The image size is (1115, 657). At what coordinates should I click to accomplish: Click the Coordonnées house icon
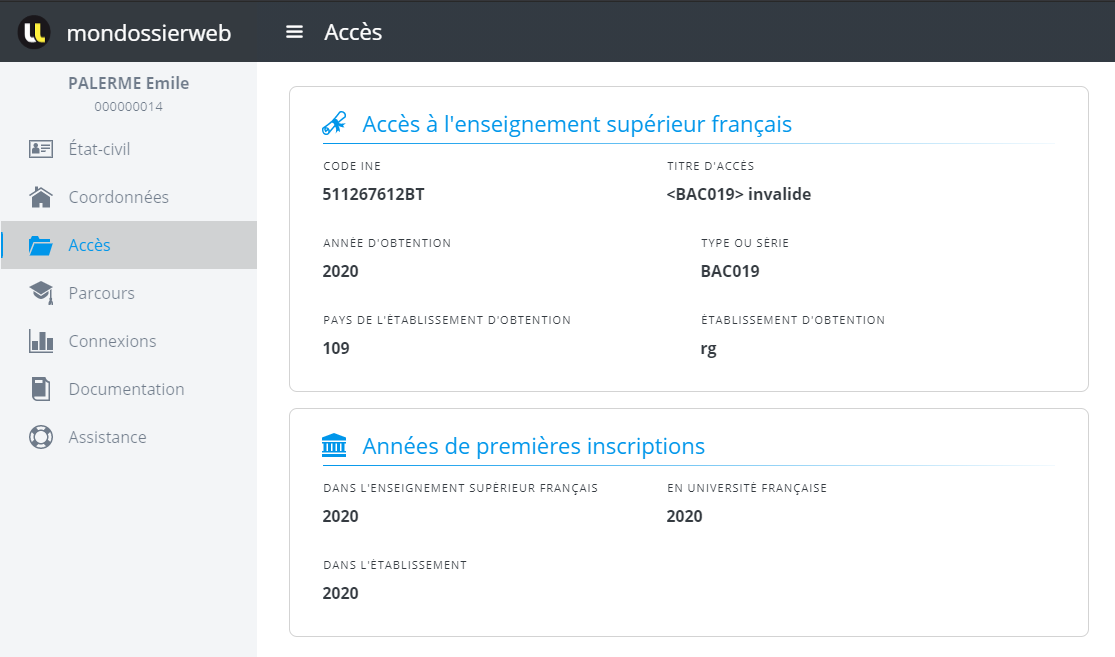pyautogui.click(x=41, y=197)
